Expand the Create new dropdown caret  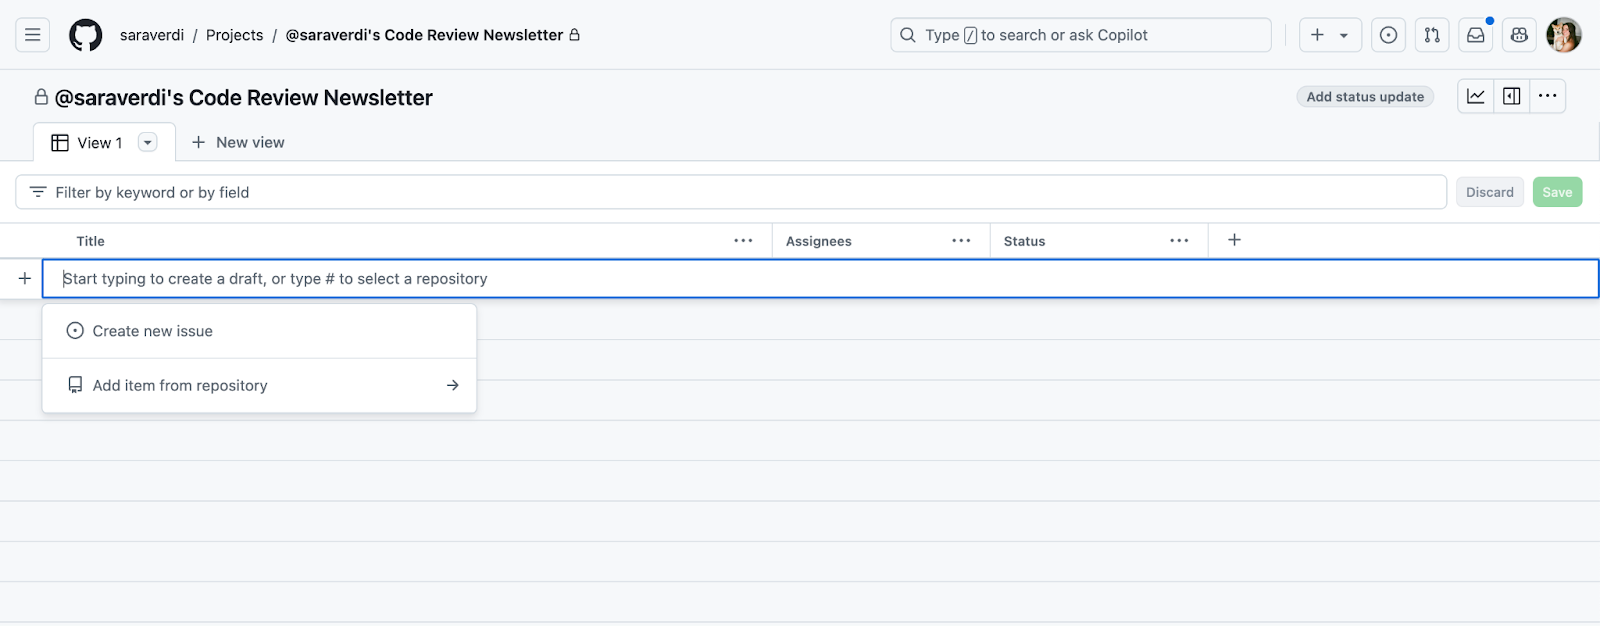point(1345,35)
